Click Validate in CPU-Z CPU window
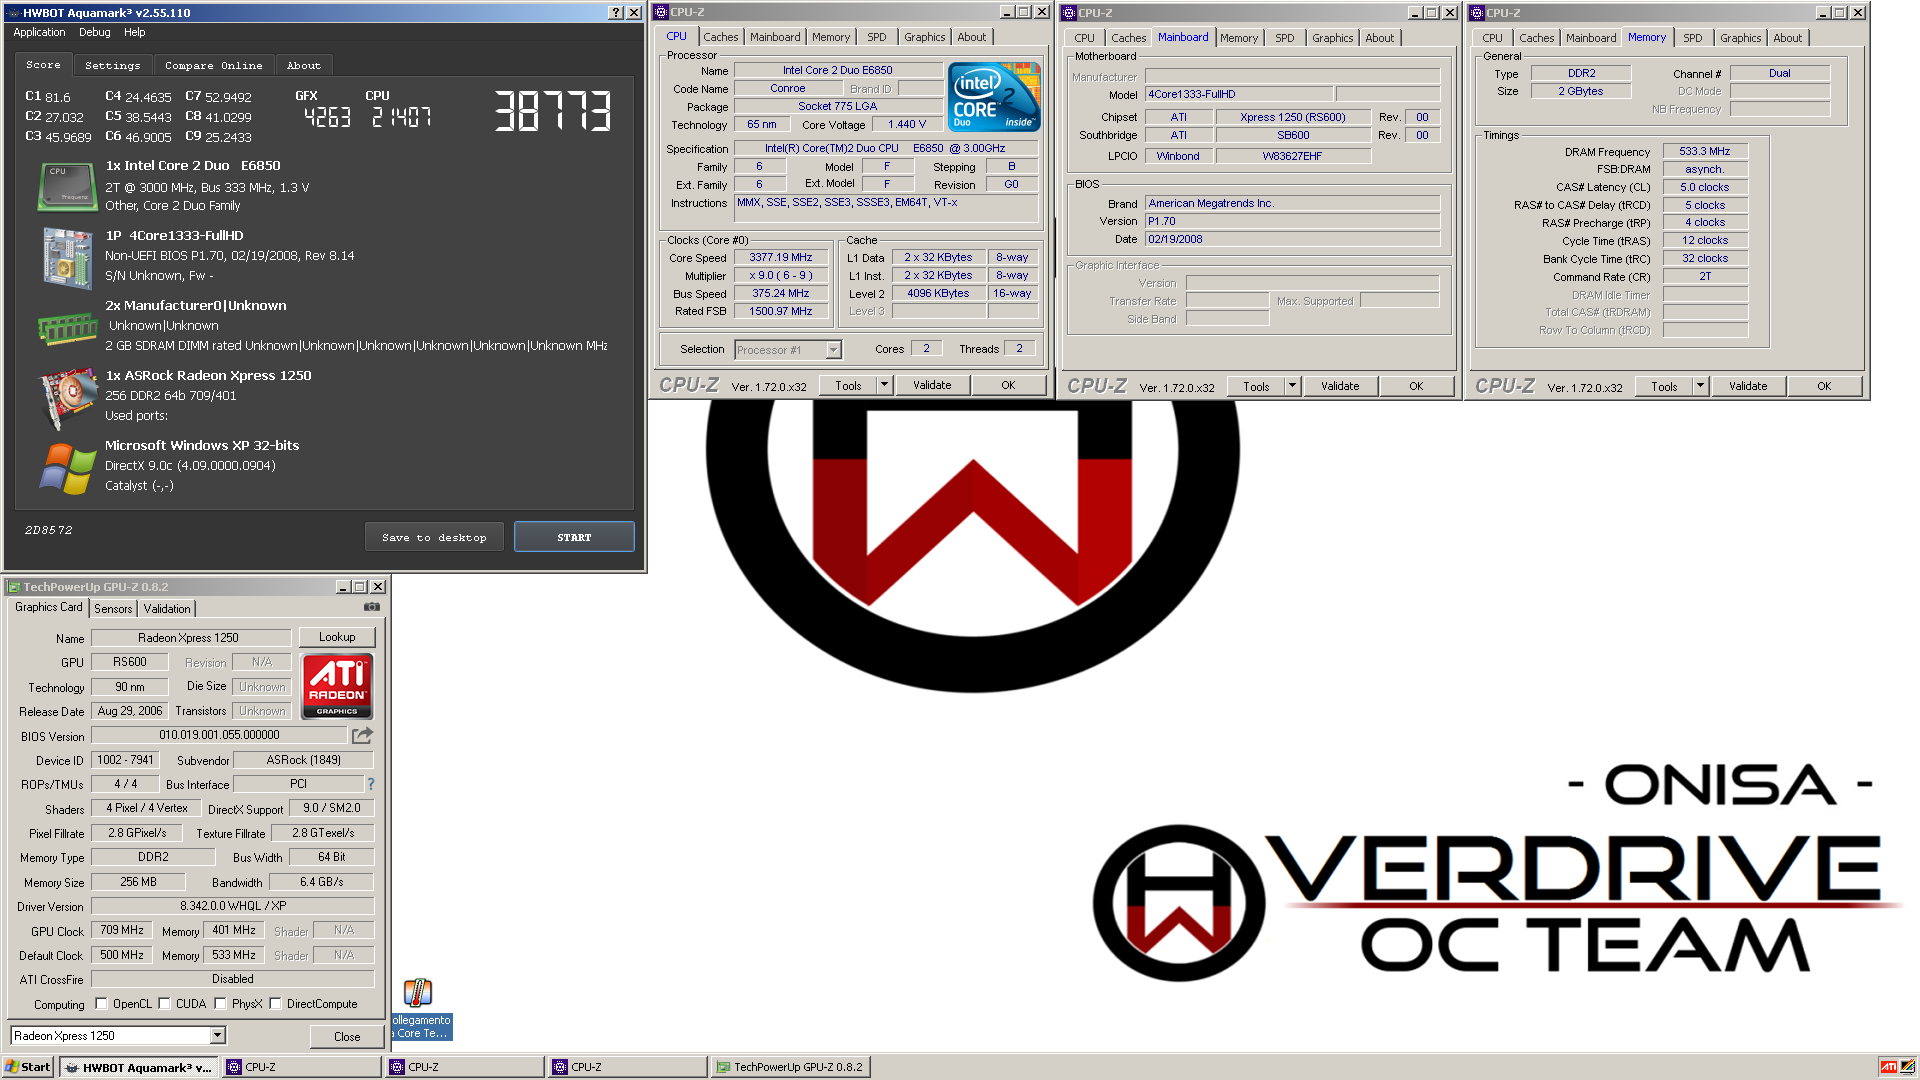Screen dimensions: 1920x1080 [932, 385]
